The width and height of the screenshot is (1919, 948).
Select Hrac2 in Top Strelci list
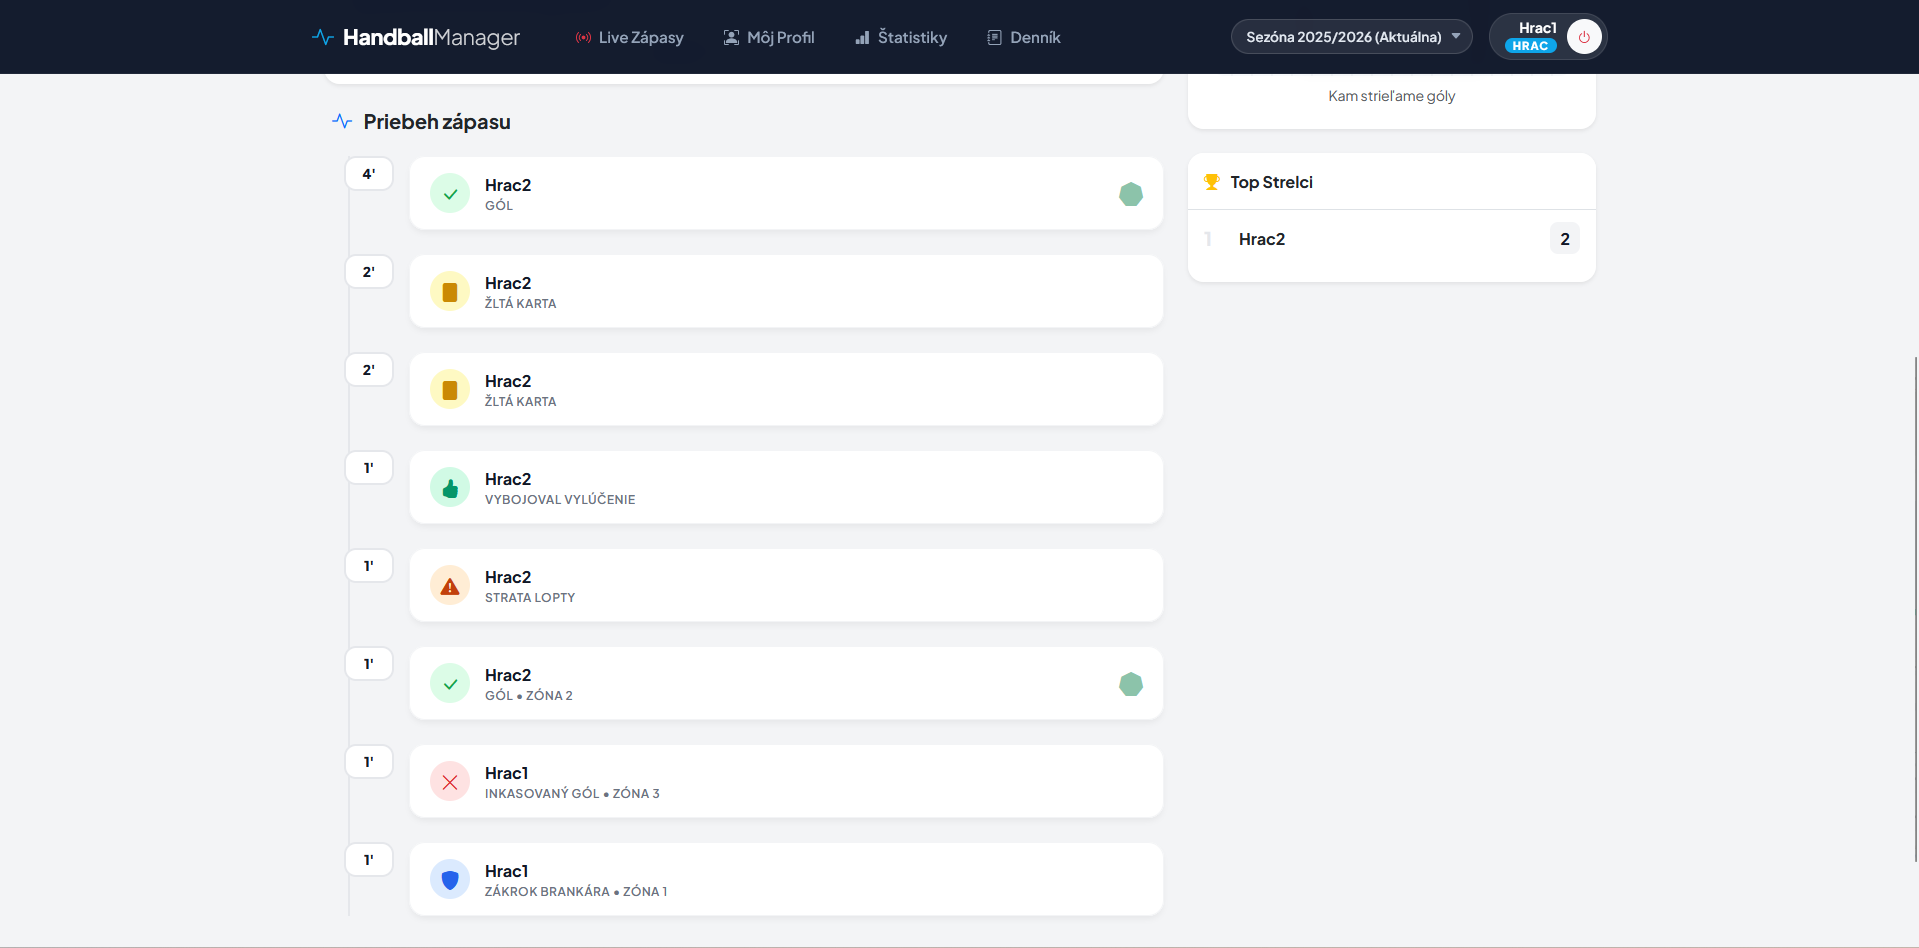(1262, 239)
